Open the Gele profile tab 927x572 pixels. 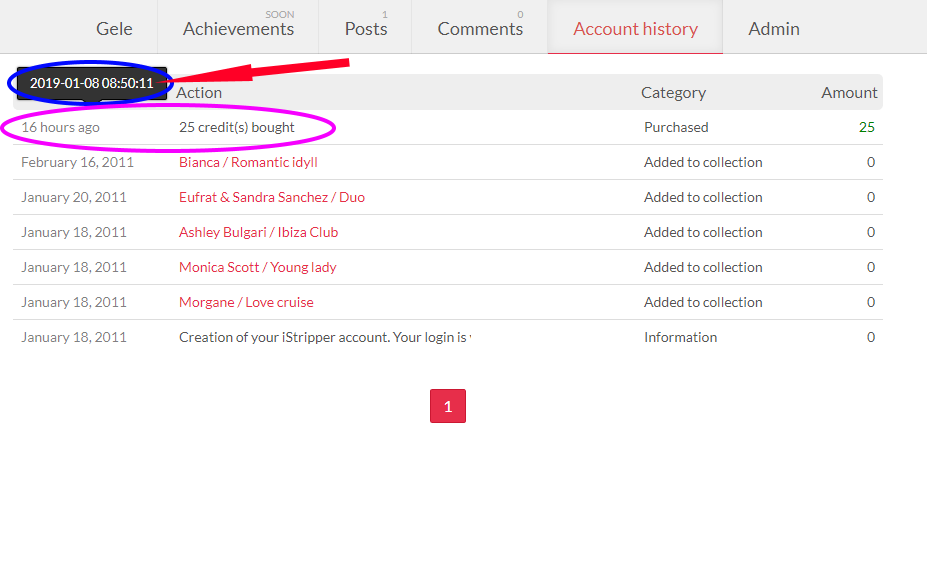pos(114,28)
